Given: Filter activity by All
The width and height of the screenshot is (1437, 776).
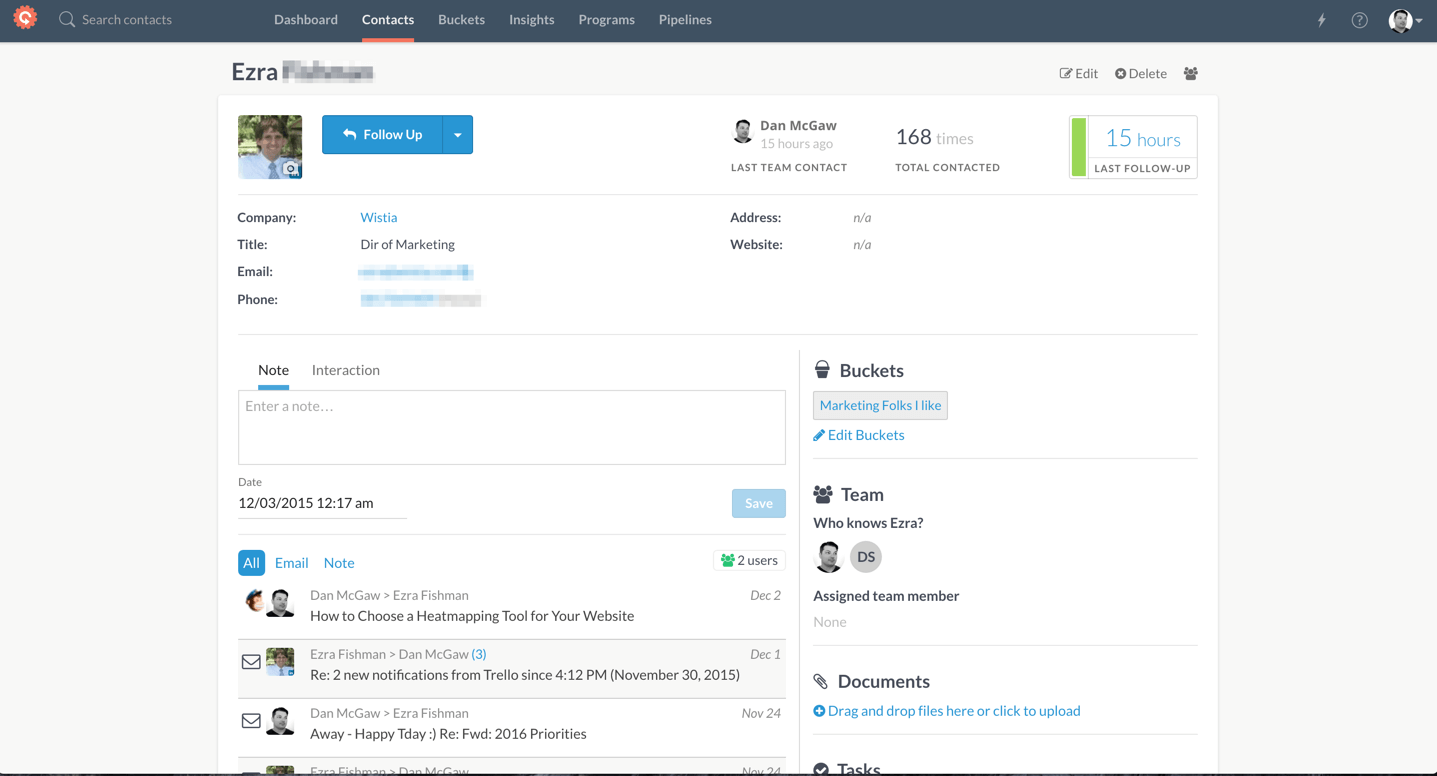Looking at the screenshot, I should pos(251,563).
